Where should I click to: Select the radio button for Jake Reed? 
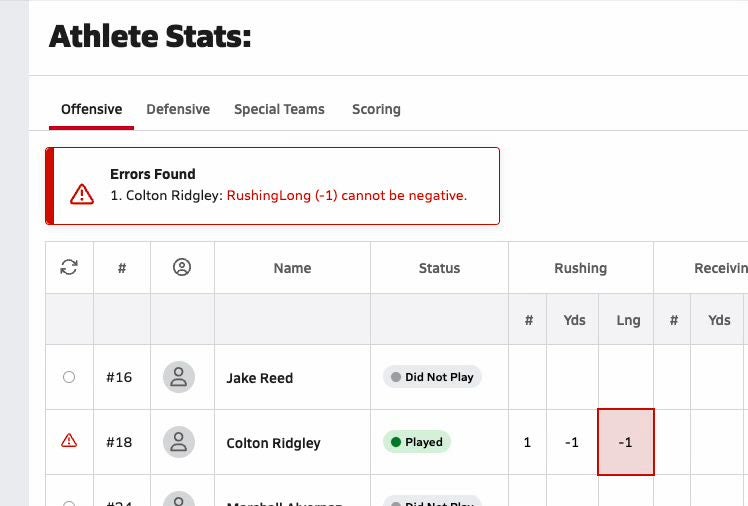69,377
